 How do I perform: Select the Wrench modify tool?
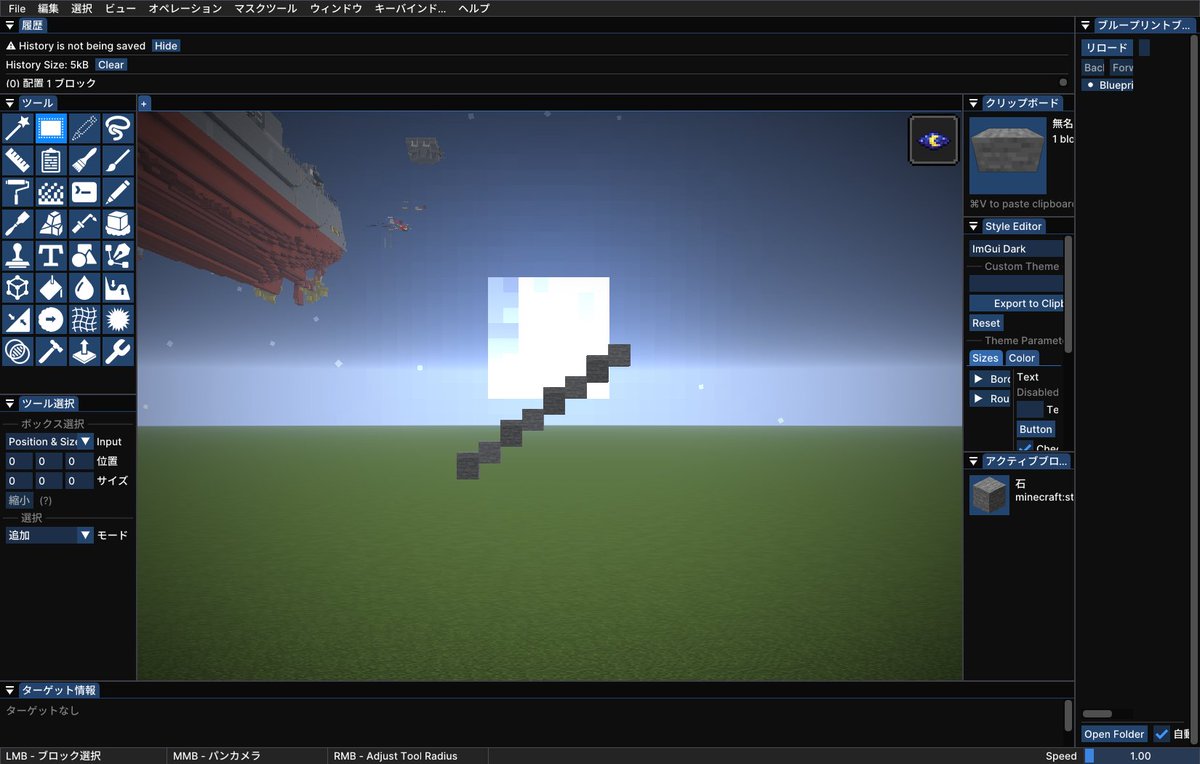117,352
